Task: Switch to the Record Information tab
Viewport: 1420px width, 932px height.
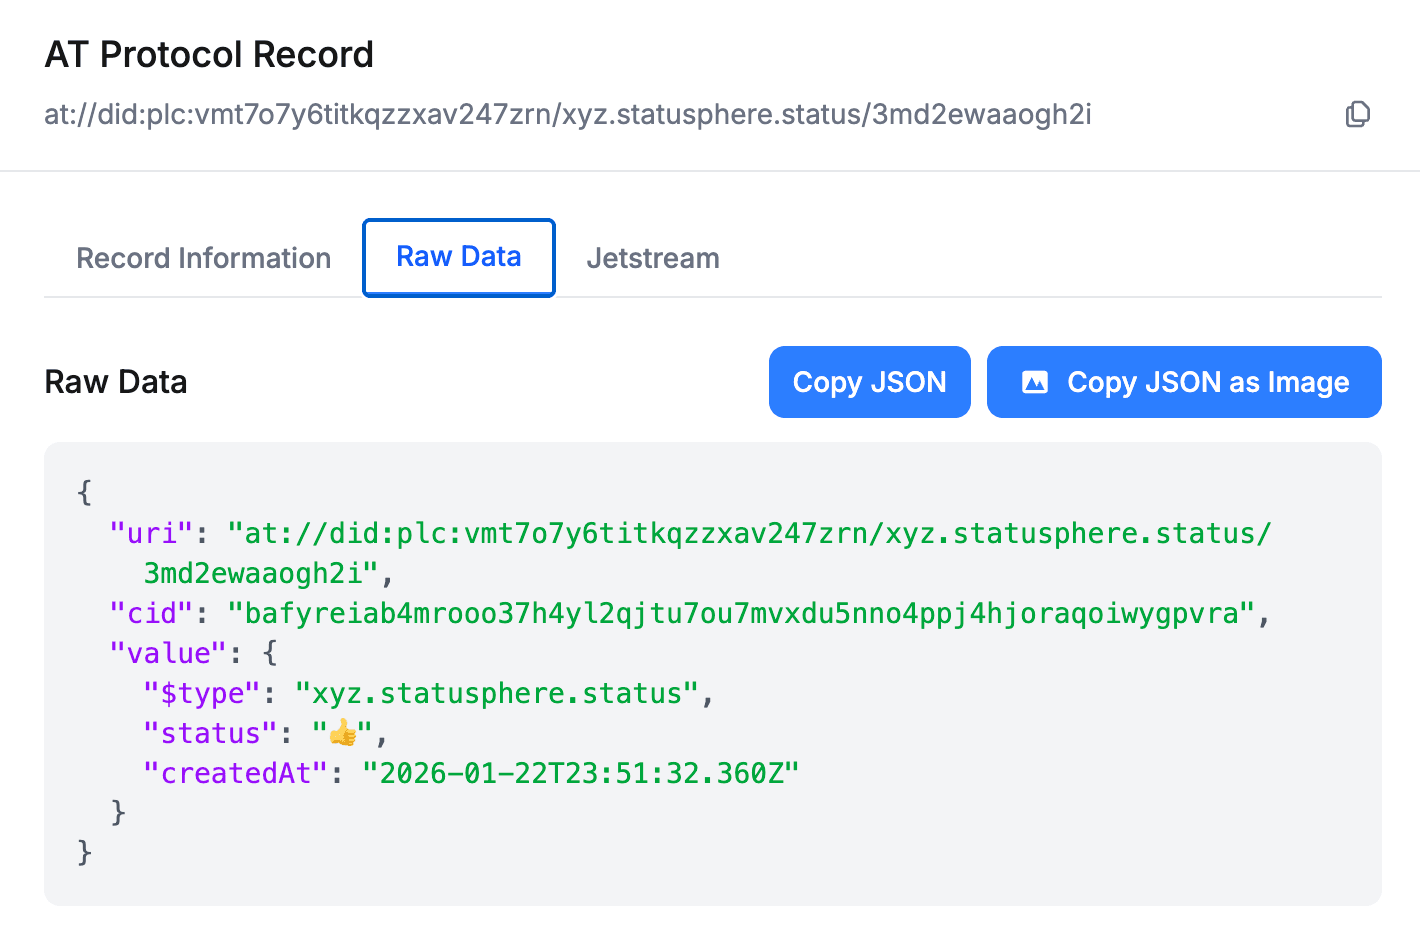Action: click(x=203, y=258)
